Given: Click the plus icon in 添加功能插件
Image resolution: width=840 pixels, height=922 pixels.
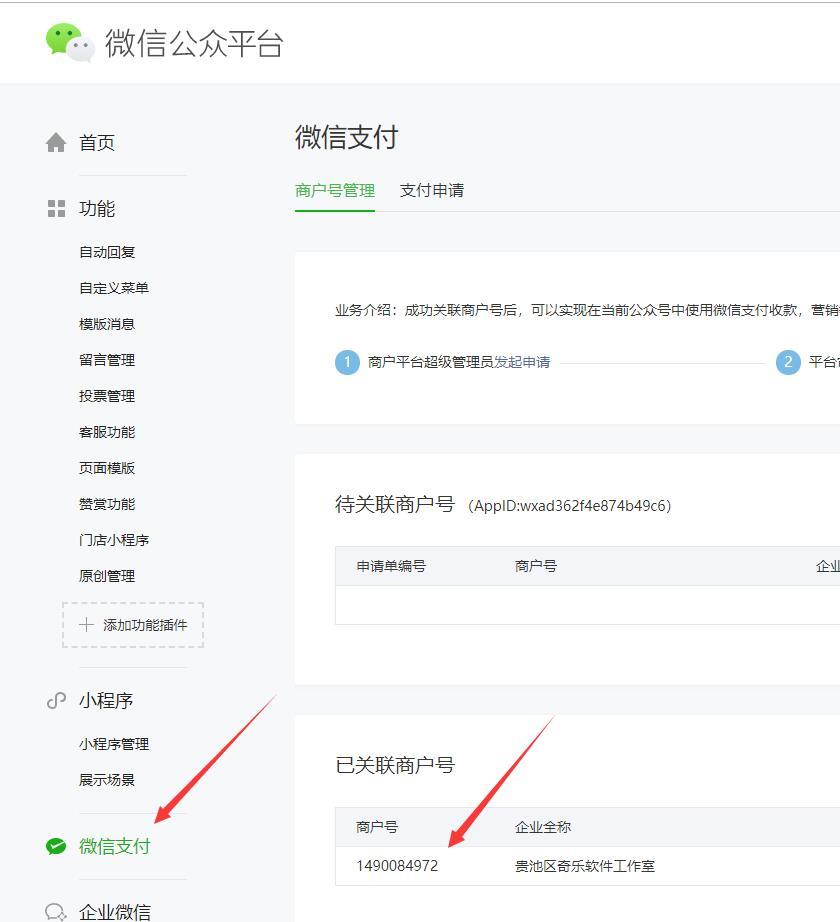Looking at the screenshot, I should coord(86,624).
